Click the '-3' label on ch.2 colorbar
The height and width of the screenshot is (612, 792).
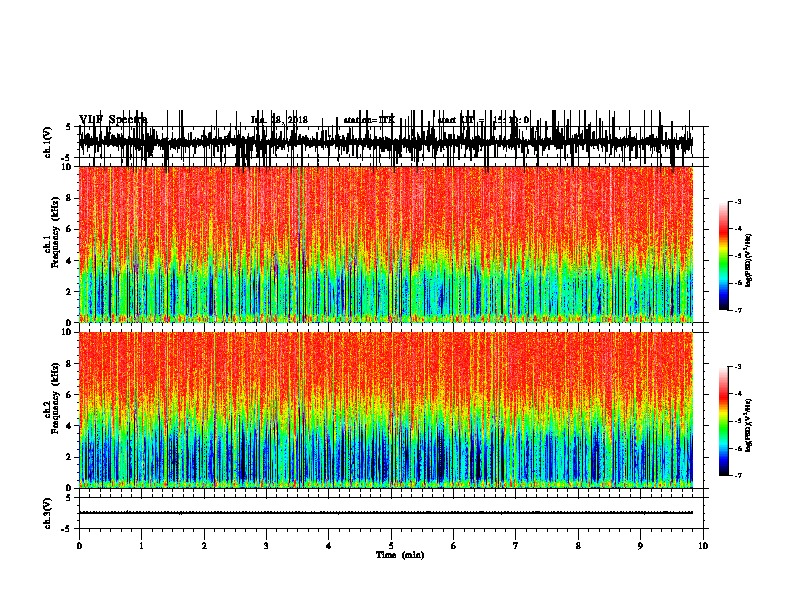click(737, 367)
